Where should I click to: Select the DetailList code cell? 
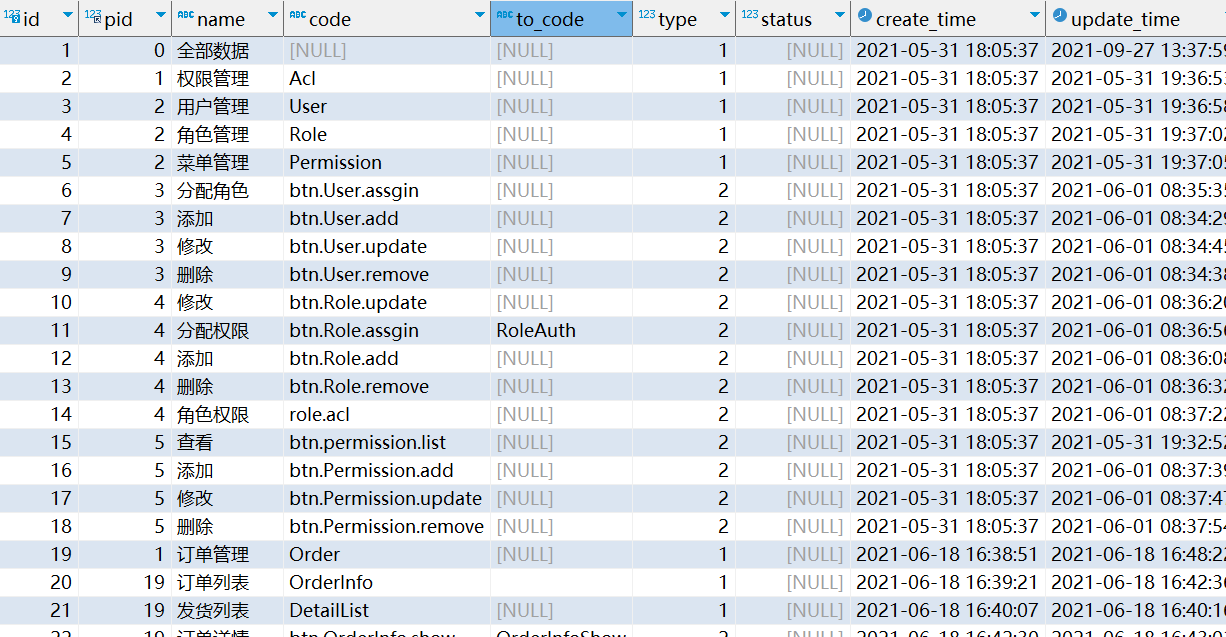[329, 611]
